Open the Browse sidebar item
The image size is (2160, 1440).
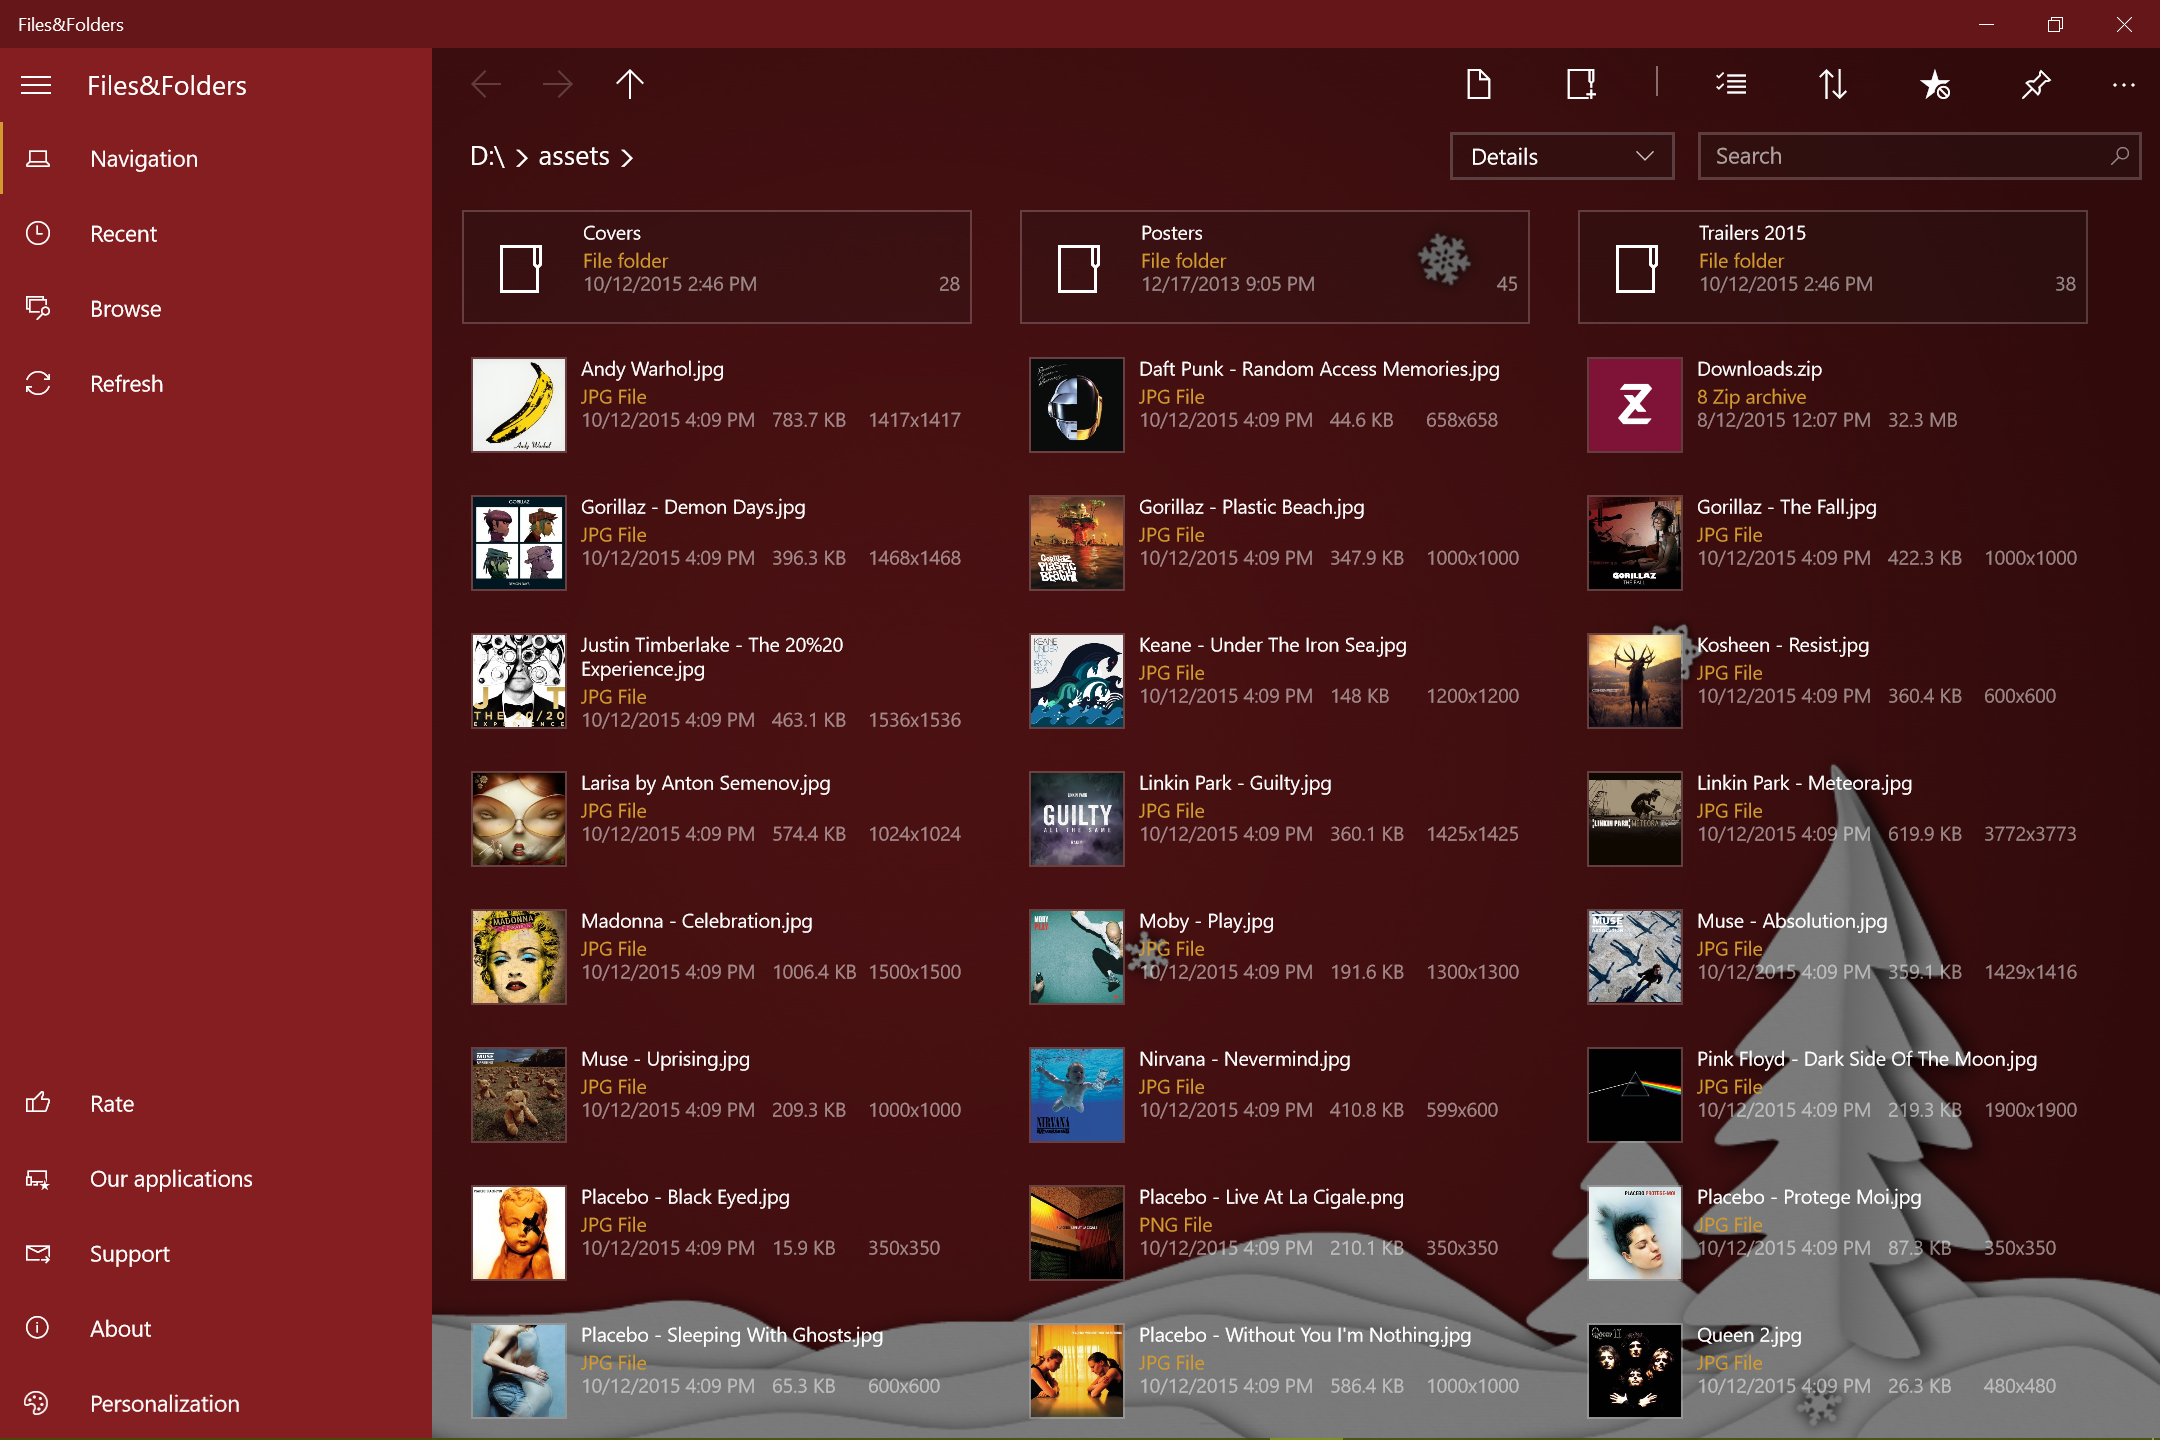[x=125, y=309]
